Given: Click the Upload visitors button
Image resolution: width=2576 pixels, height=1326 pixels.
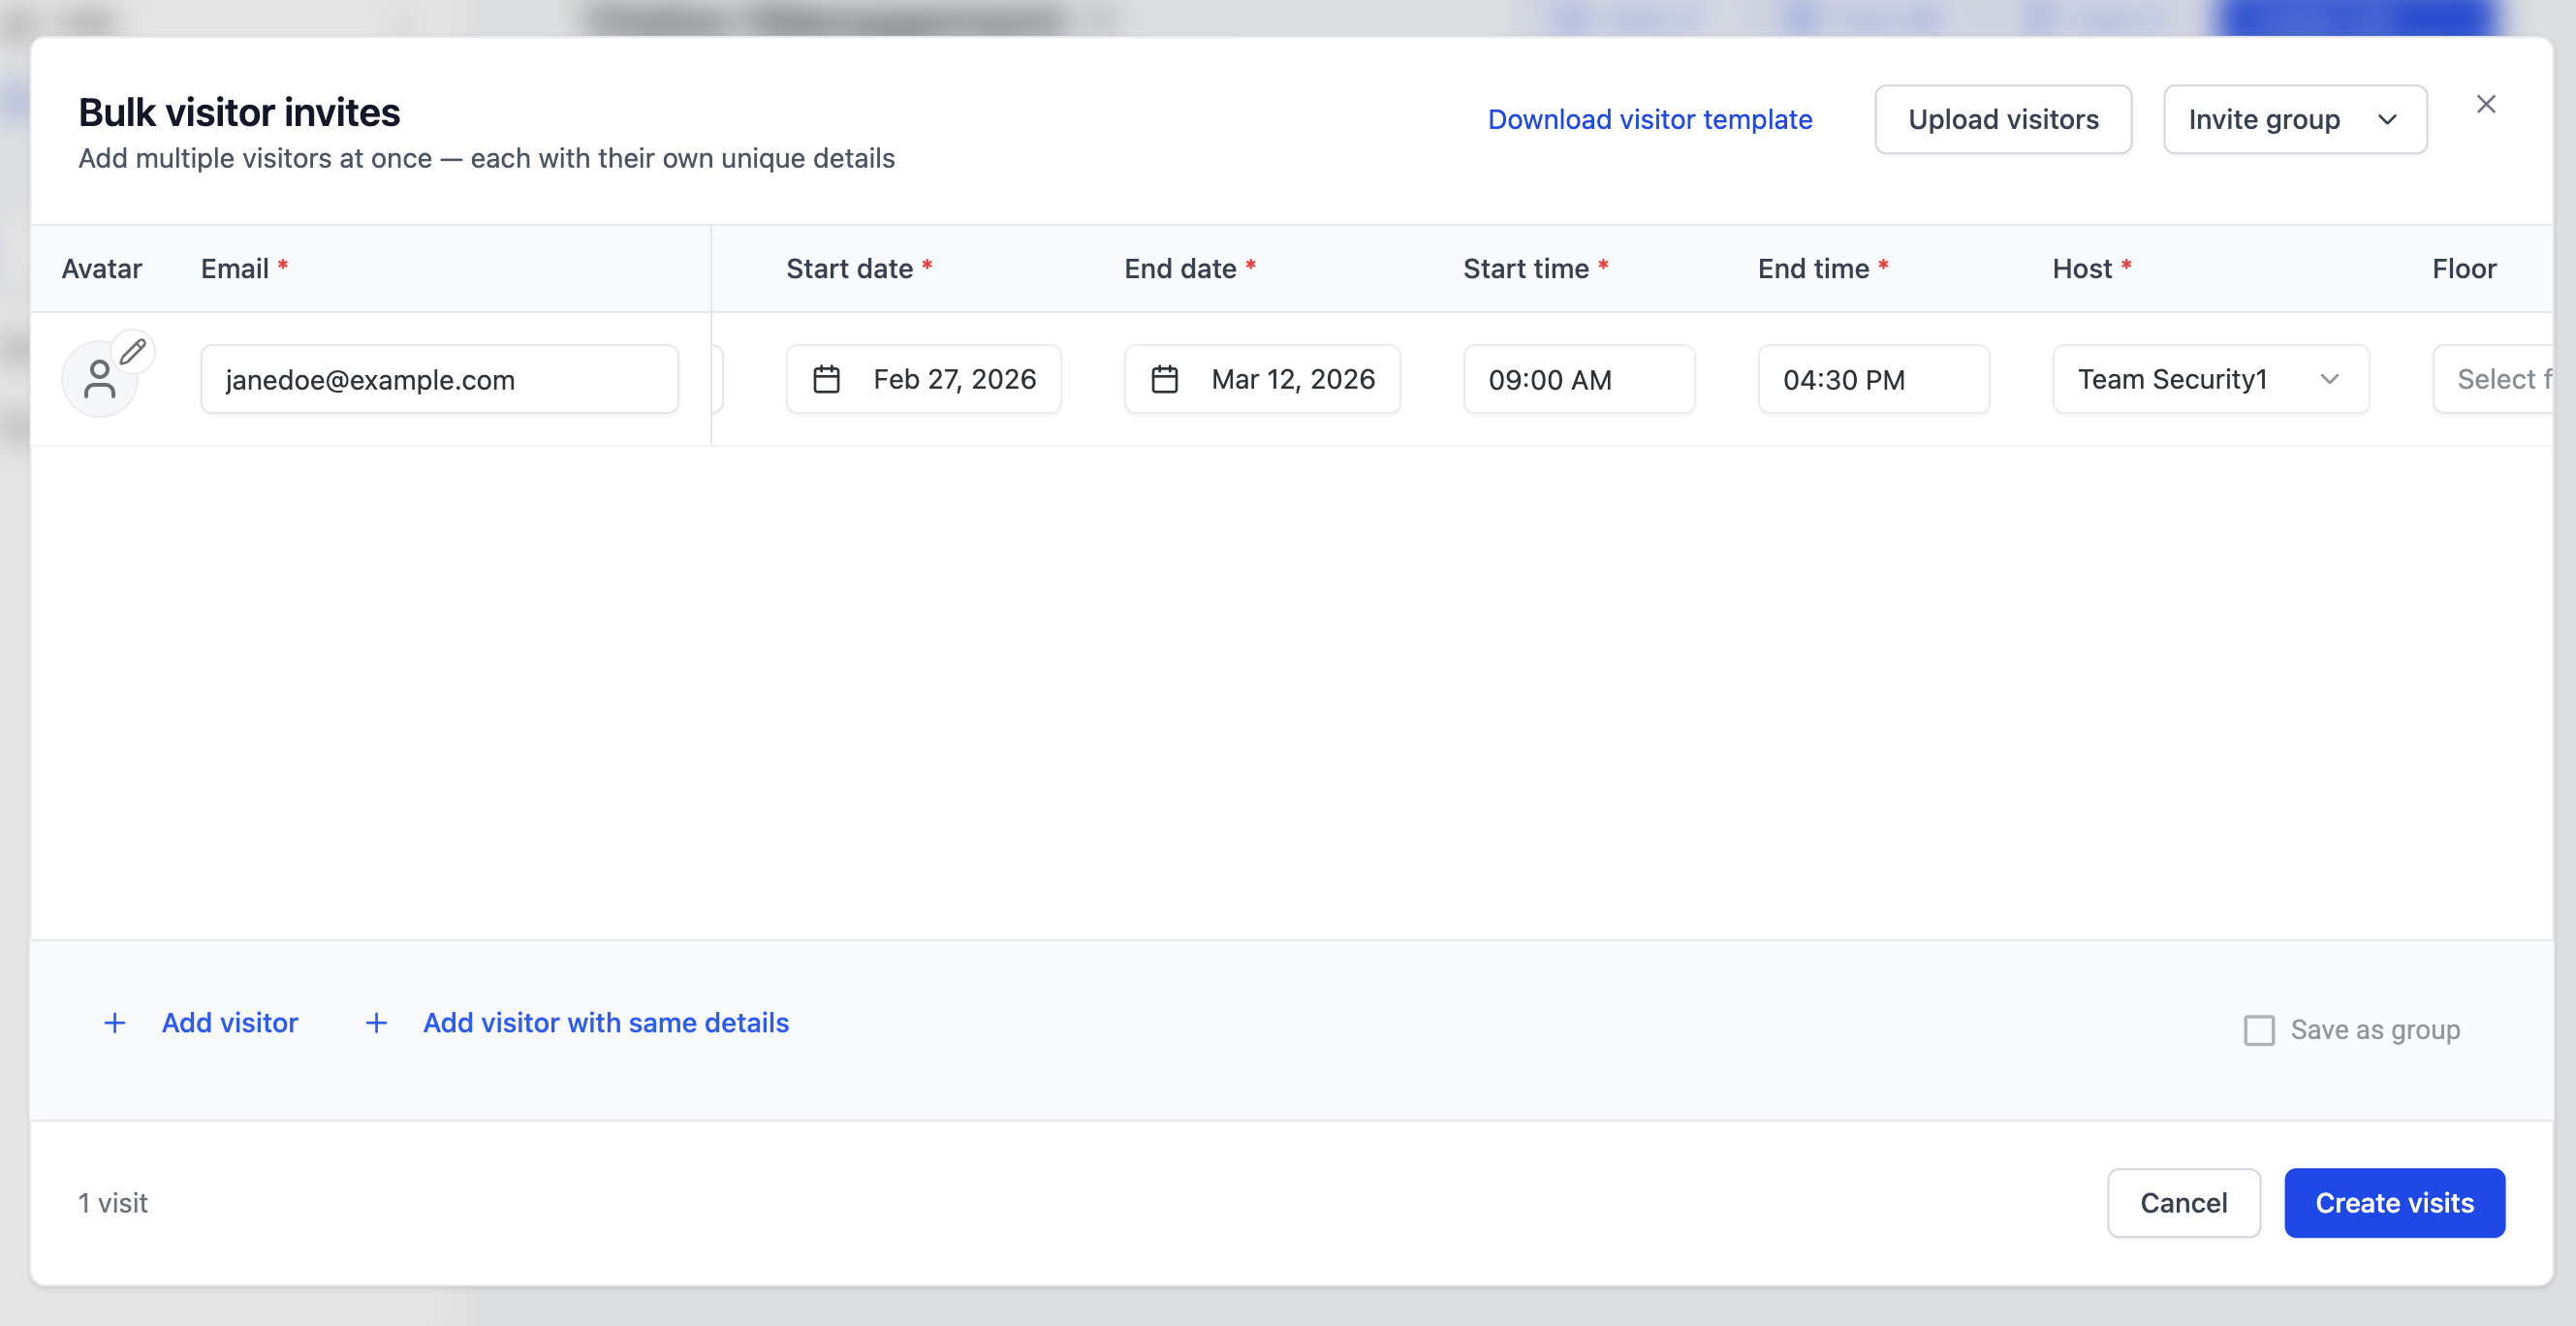Looking at the screenshot, I should (x=2002, y=119).
